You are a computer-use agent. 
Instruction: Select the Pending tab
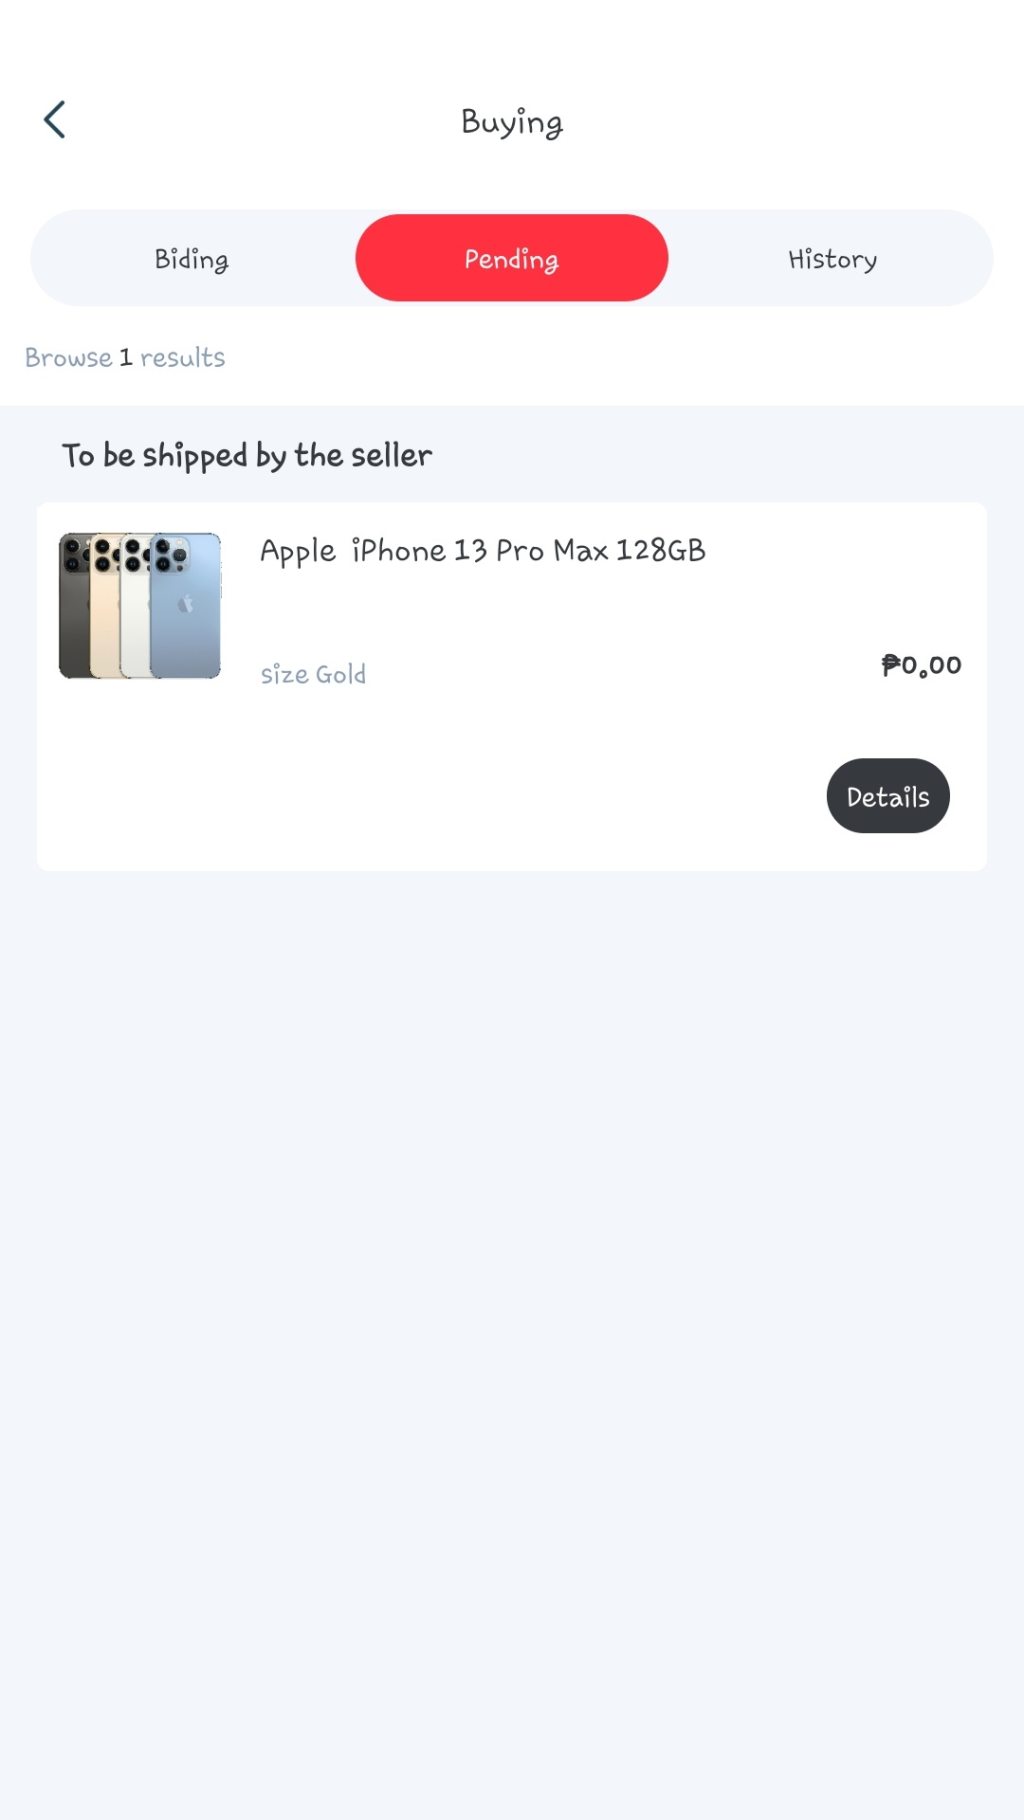point(511,259)
